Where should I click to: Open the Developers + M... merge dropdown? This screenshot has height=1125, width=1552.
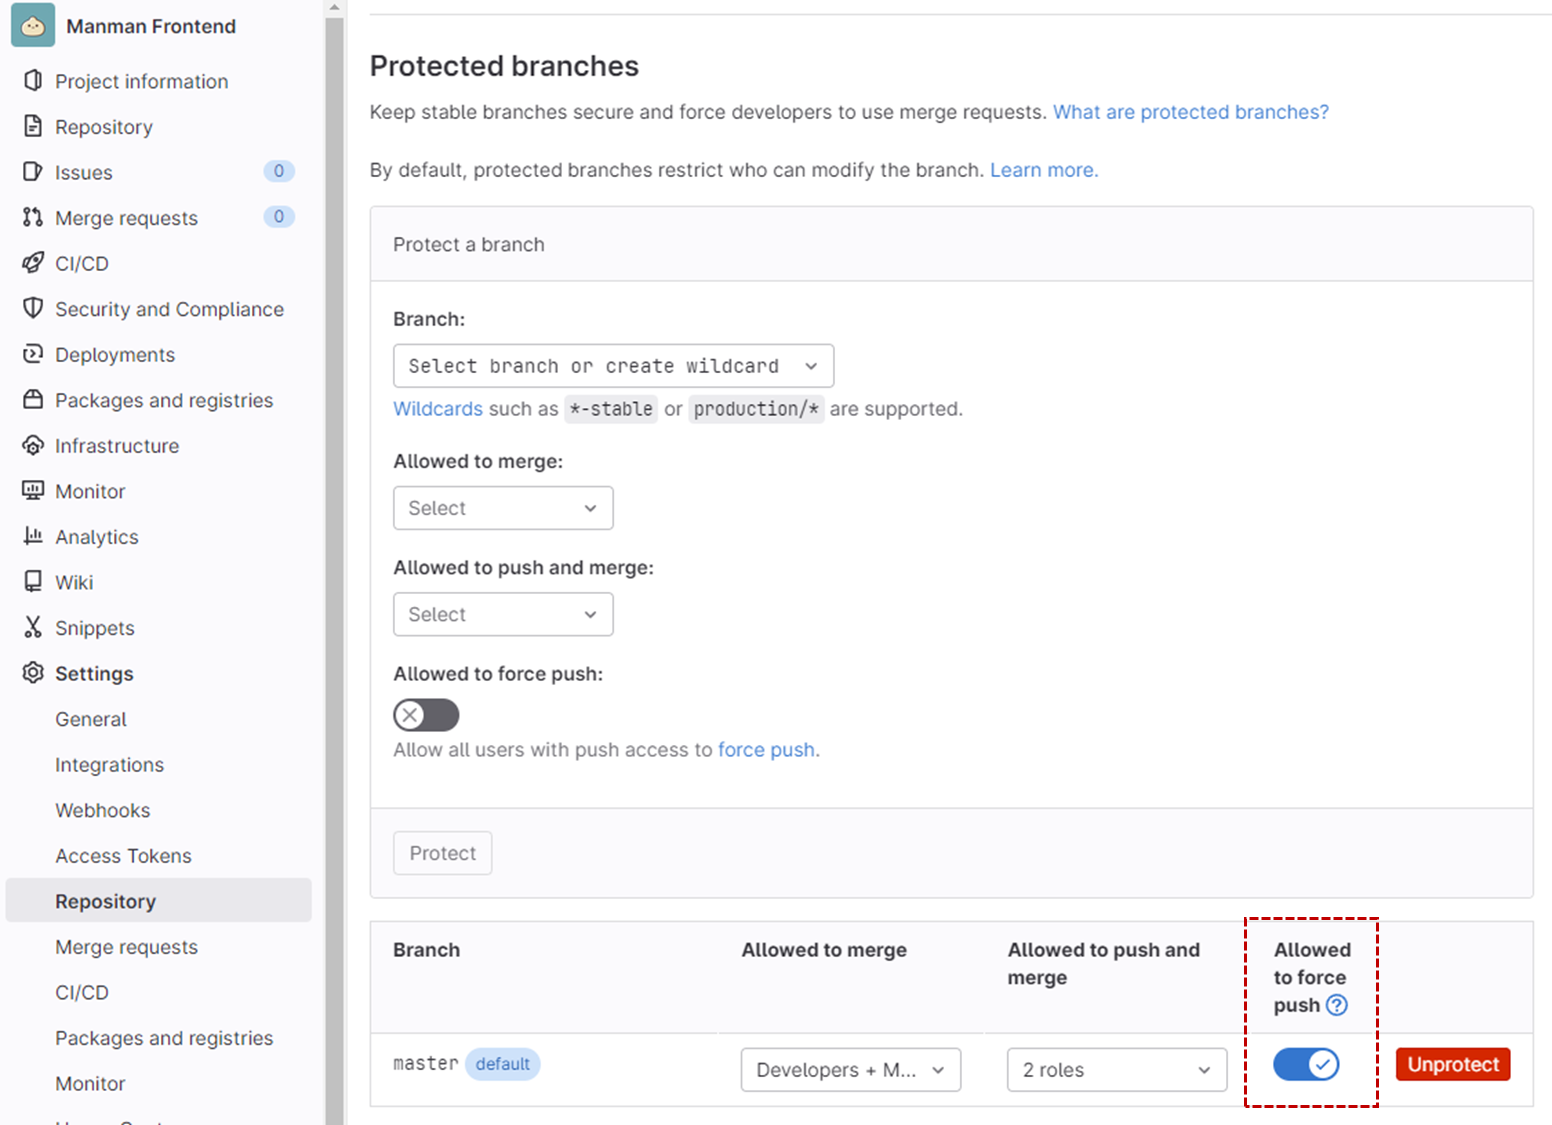coord(851,1070)
